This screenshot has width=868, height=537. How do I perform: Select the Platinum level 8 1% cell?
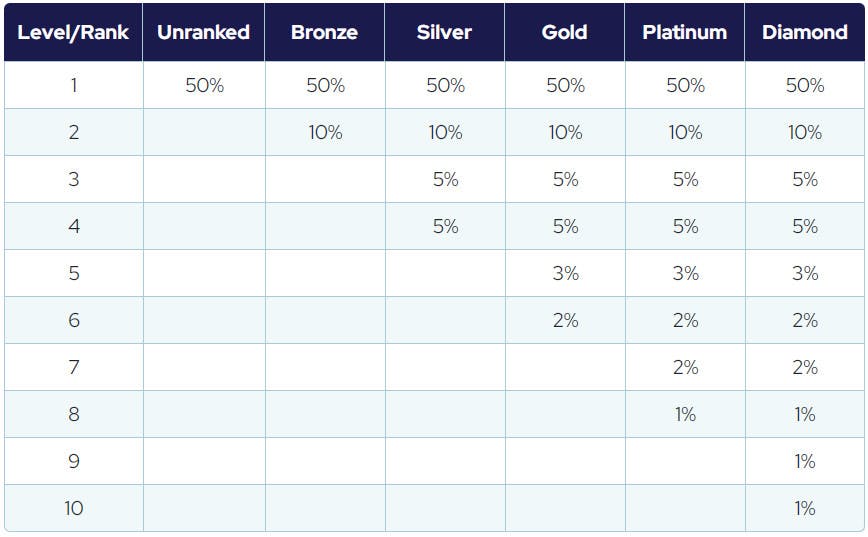pos(685,415)
